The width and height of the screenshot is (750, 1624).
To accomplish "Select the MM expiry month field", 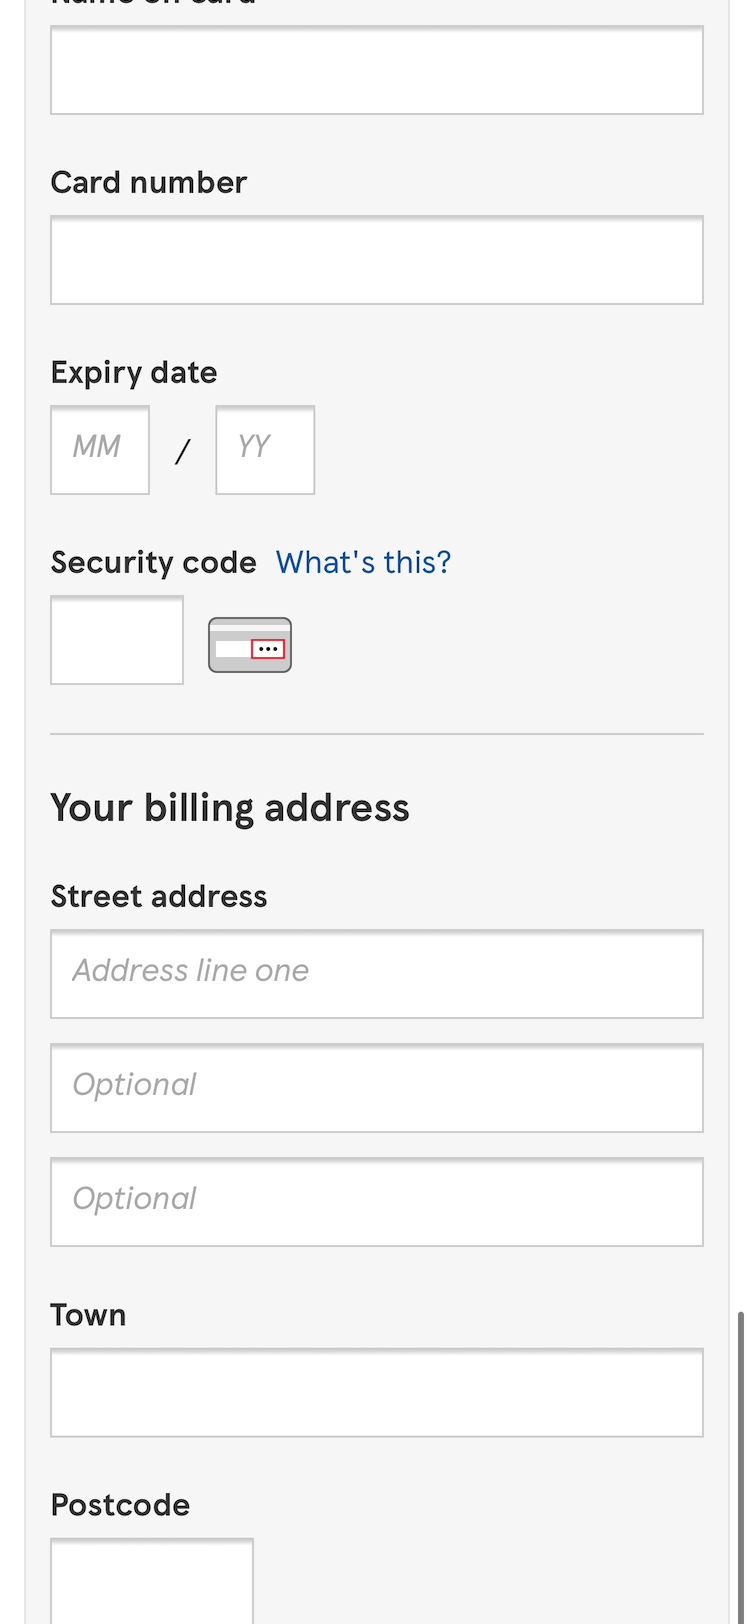I will (100, 450).
